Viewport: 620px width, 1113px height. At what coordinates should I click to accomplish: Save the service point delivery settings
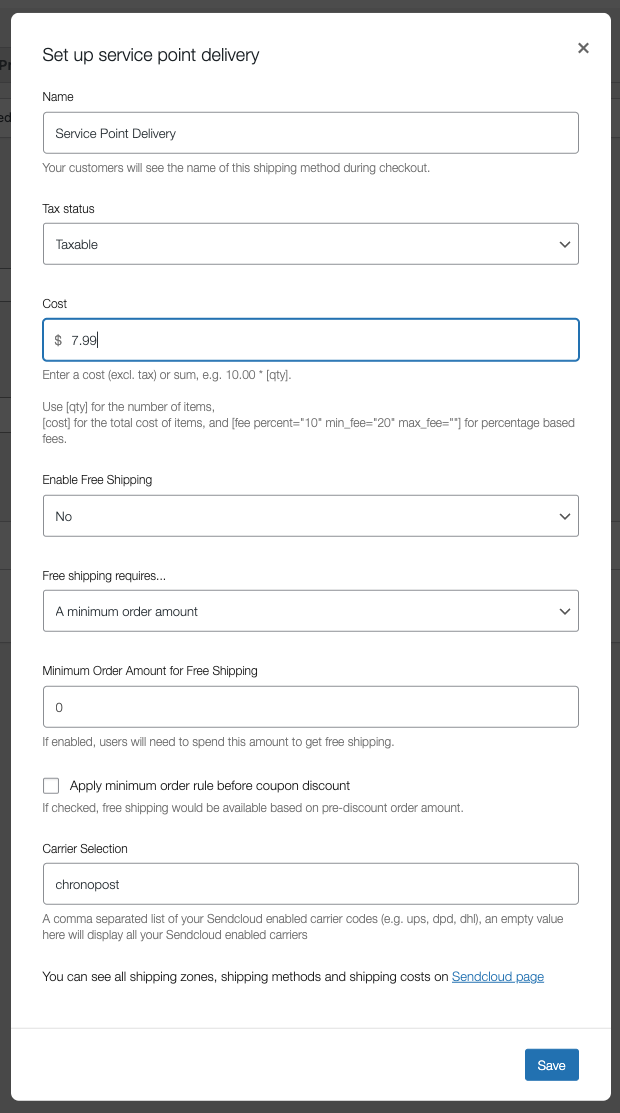552,1065
